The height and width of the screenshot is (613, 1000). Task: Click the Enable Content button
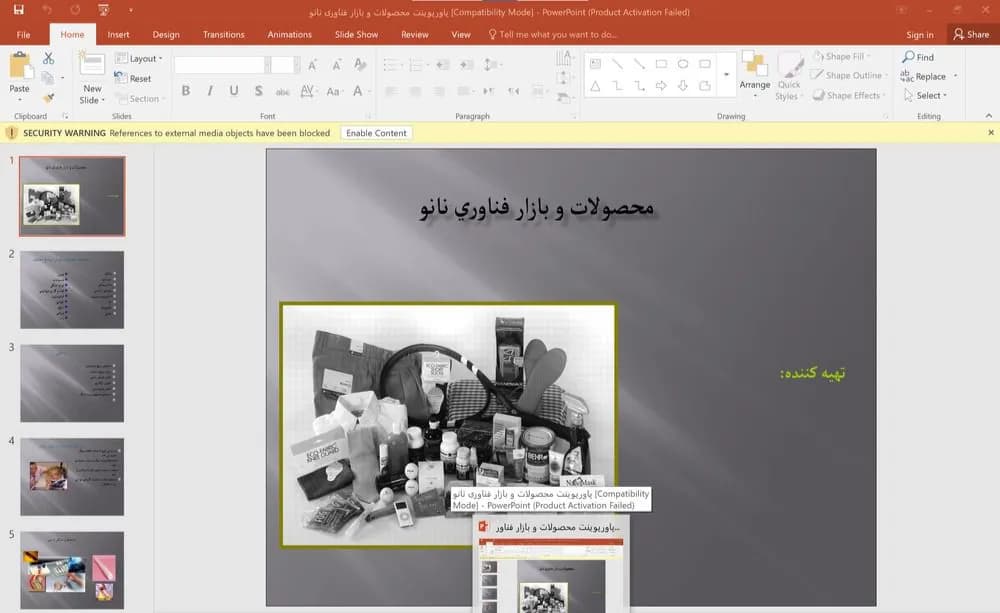click(376, 133)
